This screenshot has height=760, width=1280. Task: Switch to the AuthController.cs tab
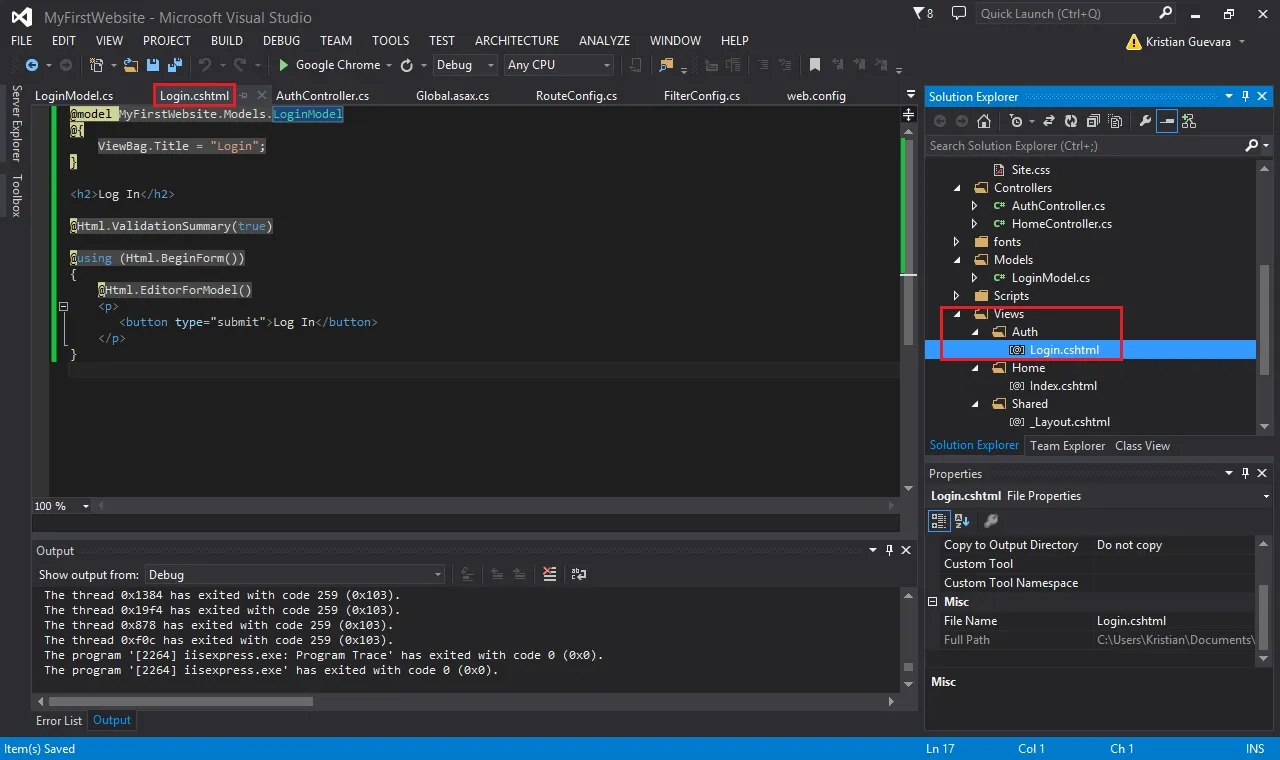click(x=322, y=96)
